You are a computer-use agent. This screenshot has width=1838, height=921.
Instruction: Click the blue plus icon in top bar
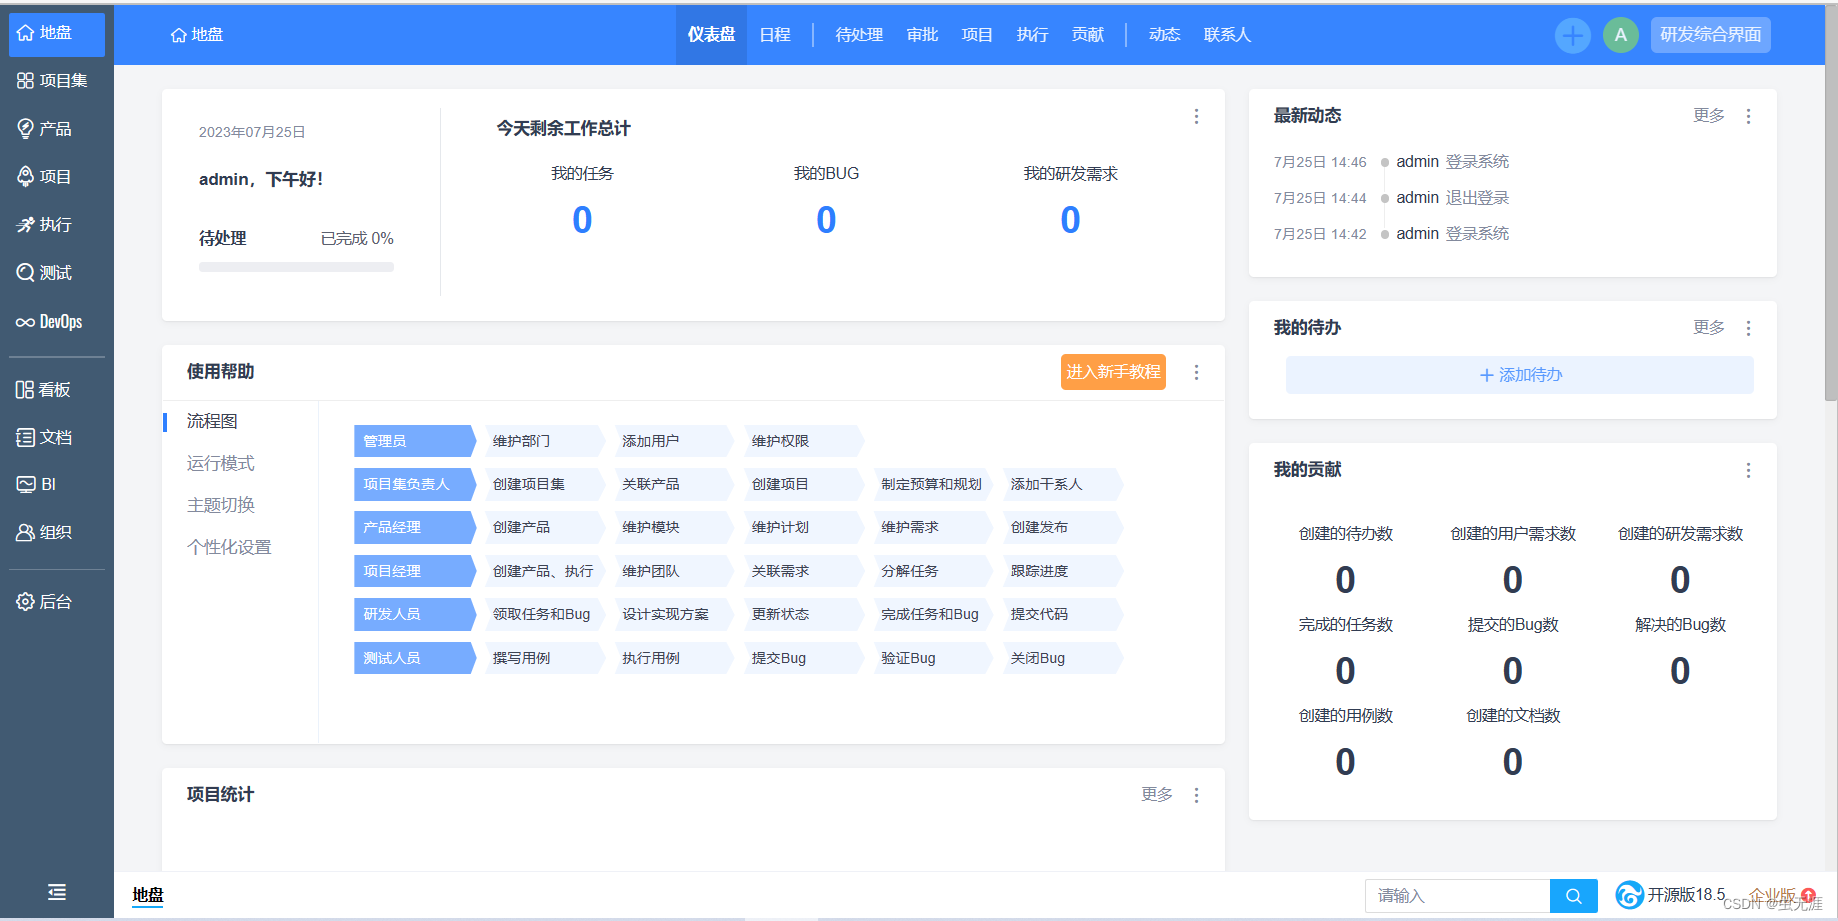point(1572,35)
